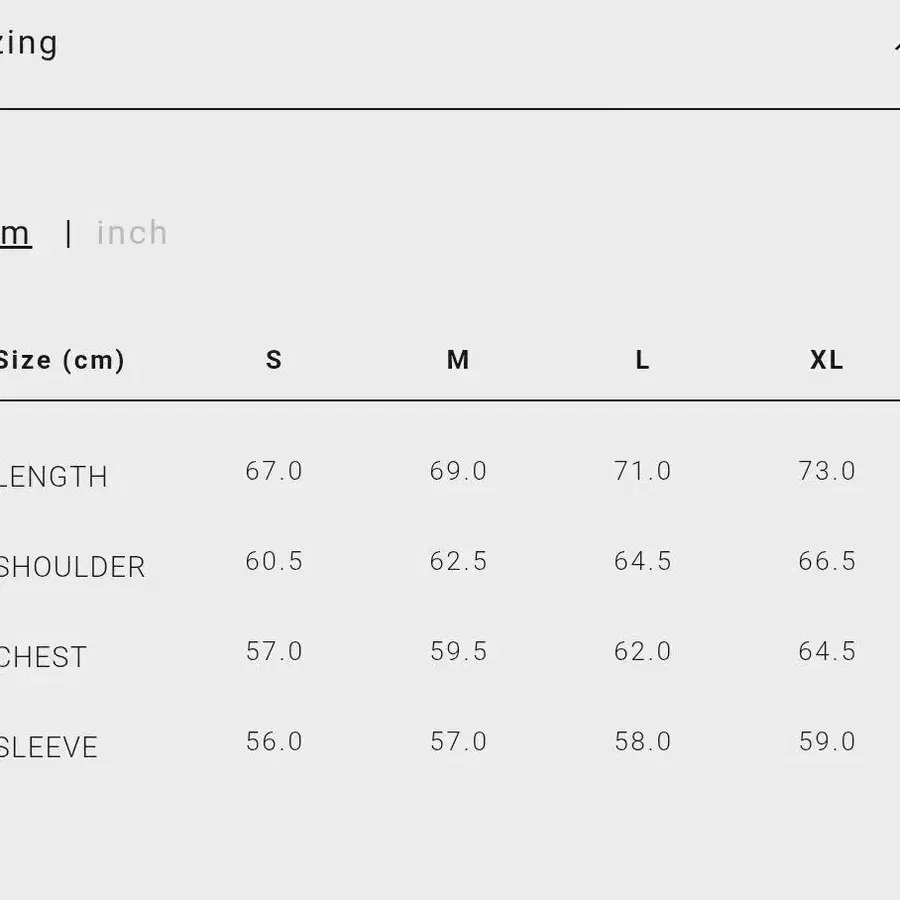The height and width of the screenshot is (900, 900).
Task: Click the 59.0 sleeve value for XL
Action: coord(827,741)
